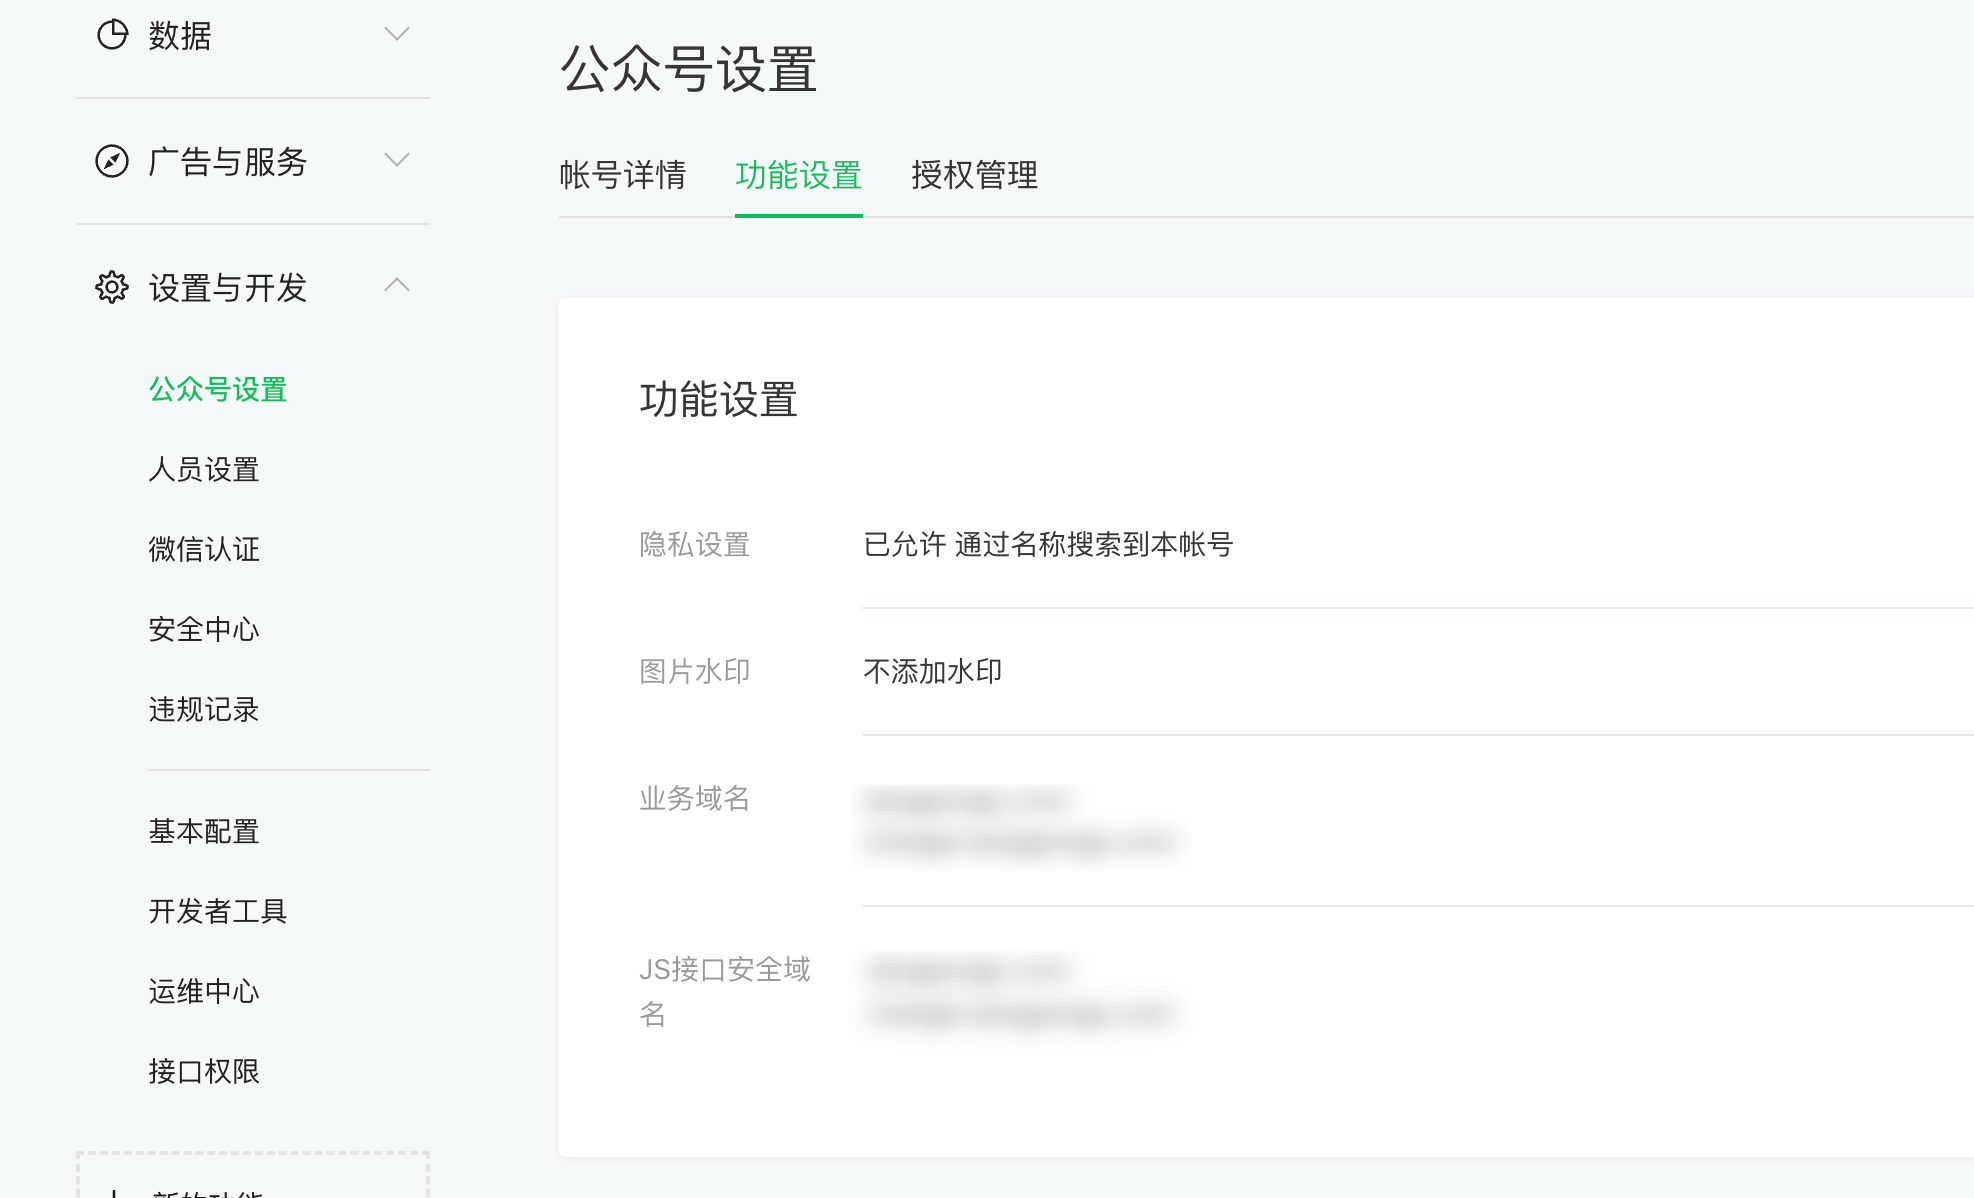Viewport: 1974px width, 1198px height.
Task: Switch to the 帐号详情 tab
Action: coord(622,175)
